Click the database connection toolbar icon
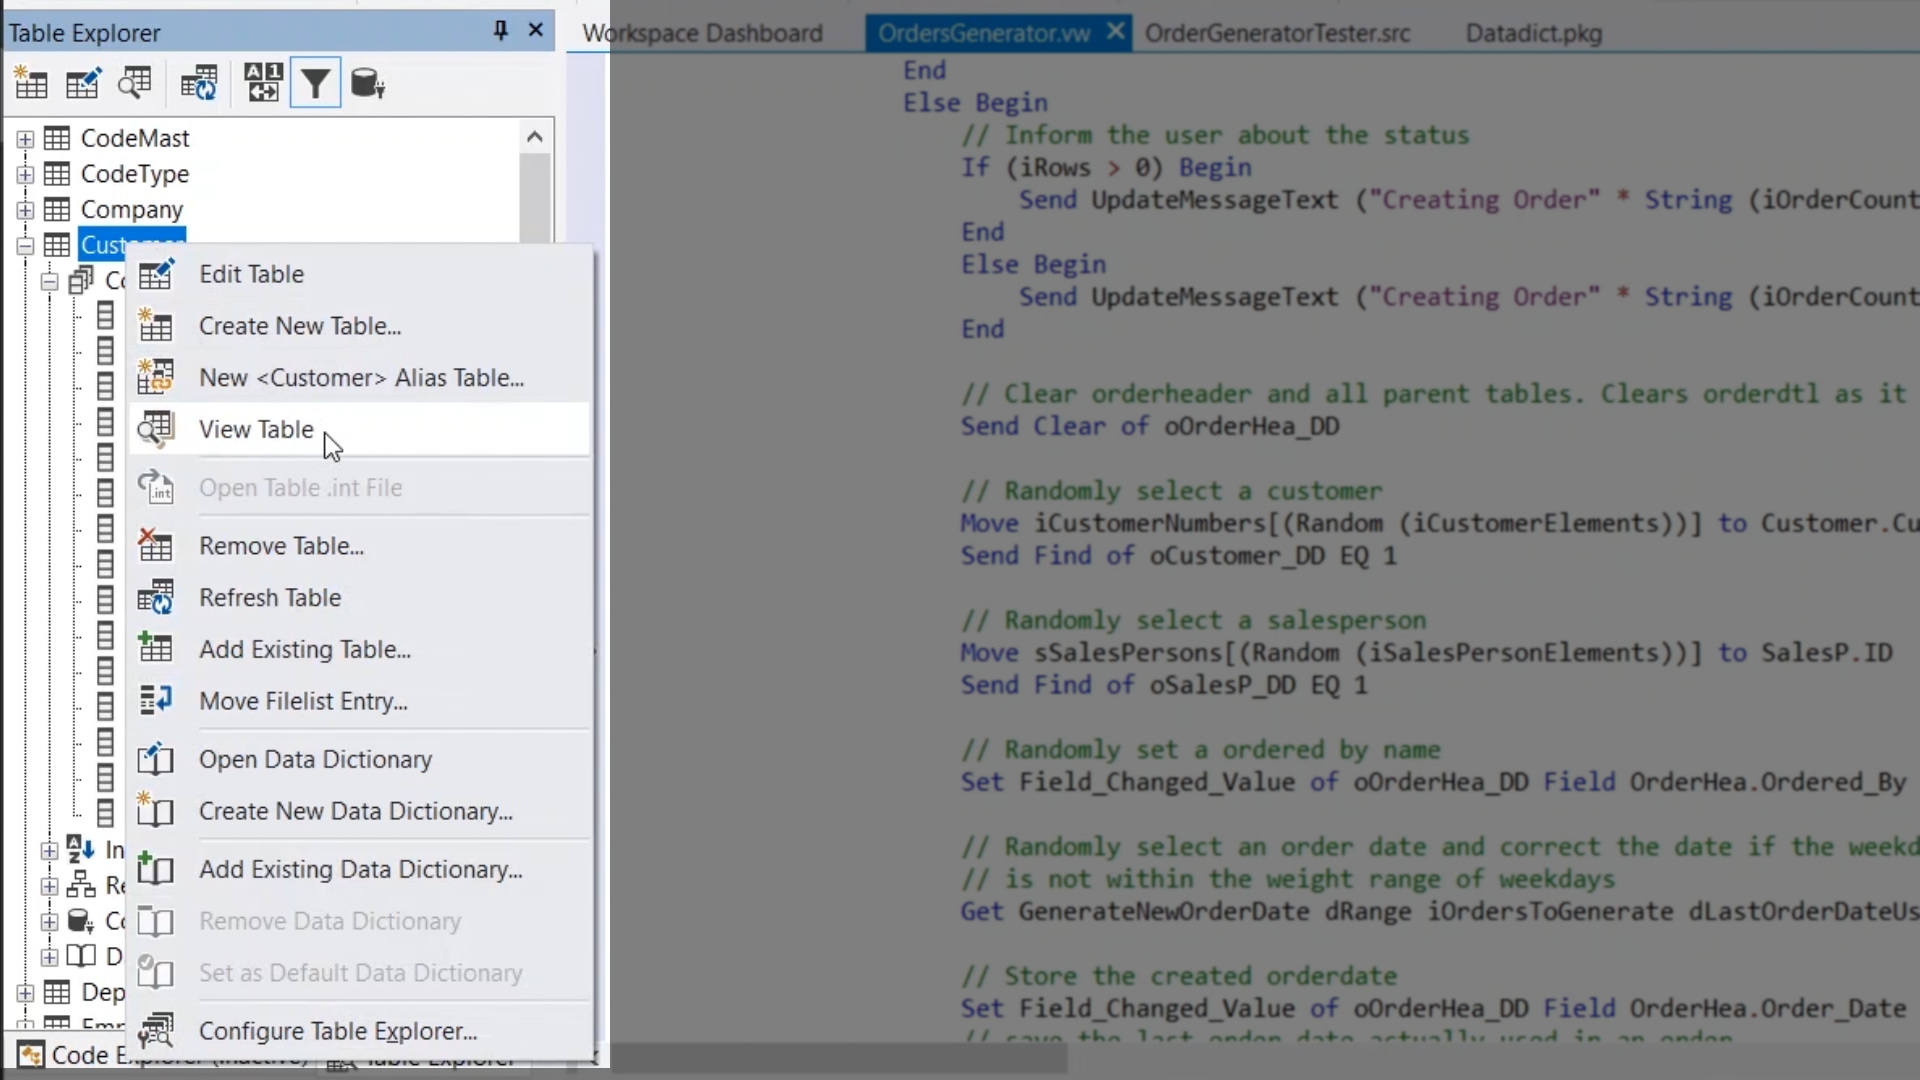This screenshot has width=1920, height=1080. (367, 84)
